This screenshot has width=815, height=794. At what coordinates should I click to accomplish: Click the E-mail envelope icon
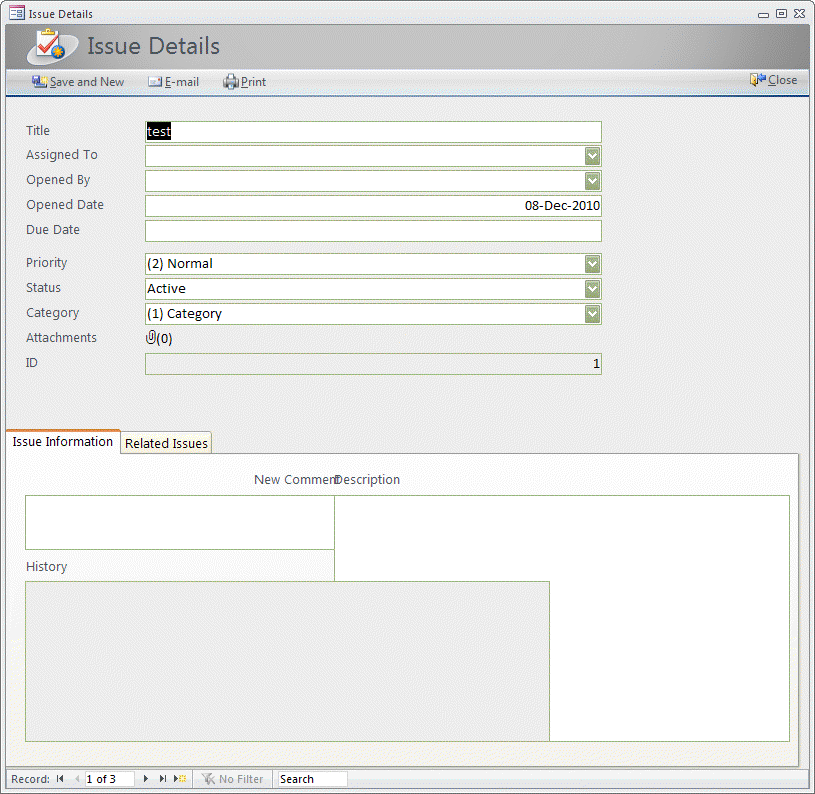(155, 82)
